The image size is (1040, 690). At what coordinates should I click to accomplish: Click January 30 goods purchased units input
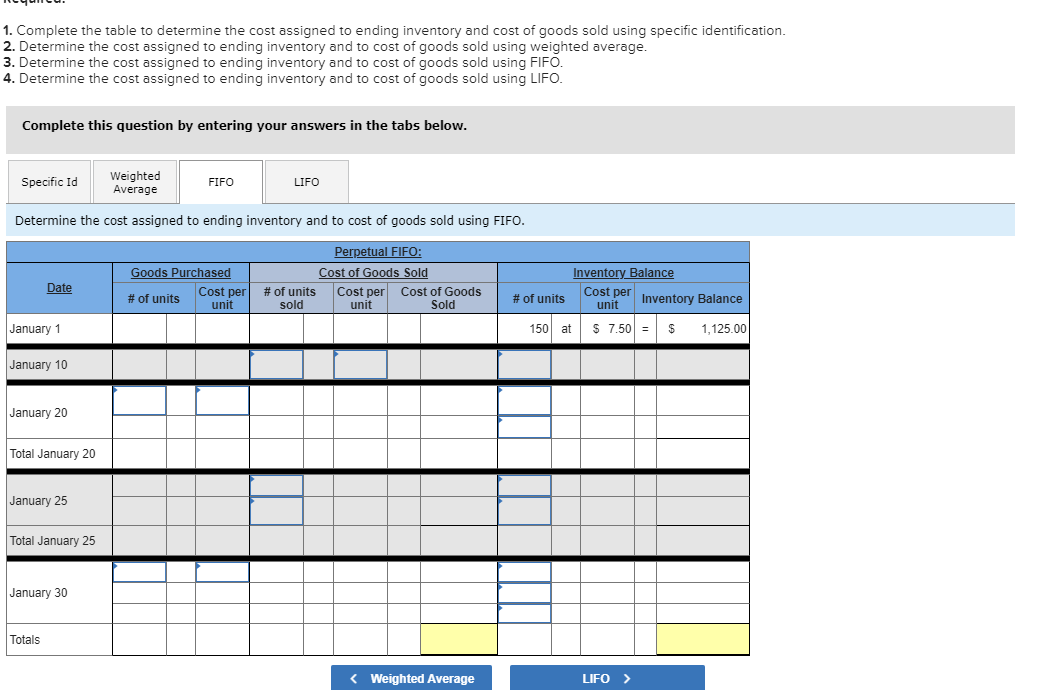click(x=139, y=571)
